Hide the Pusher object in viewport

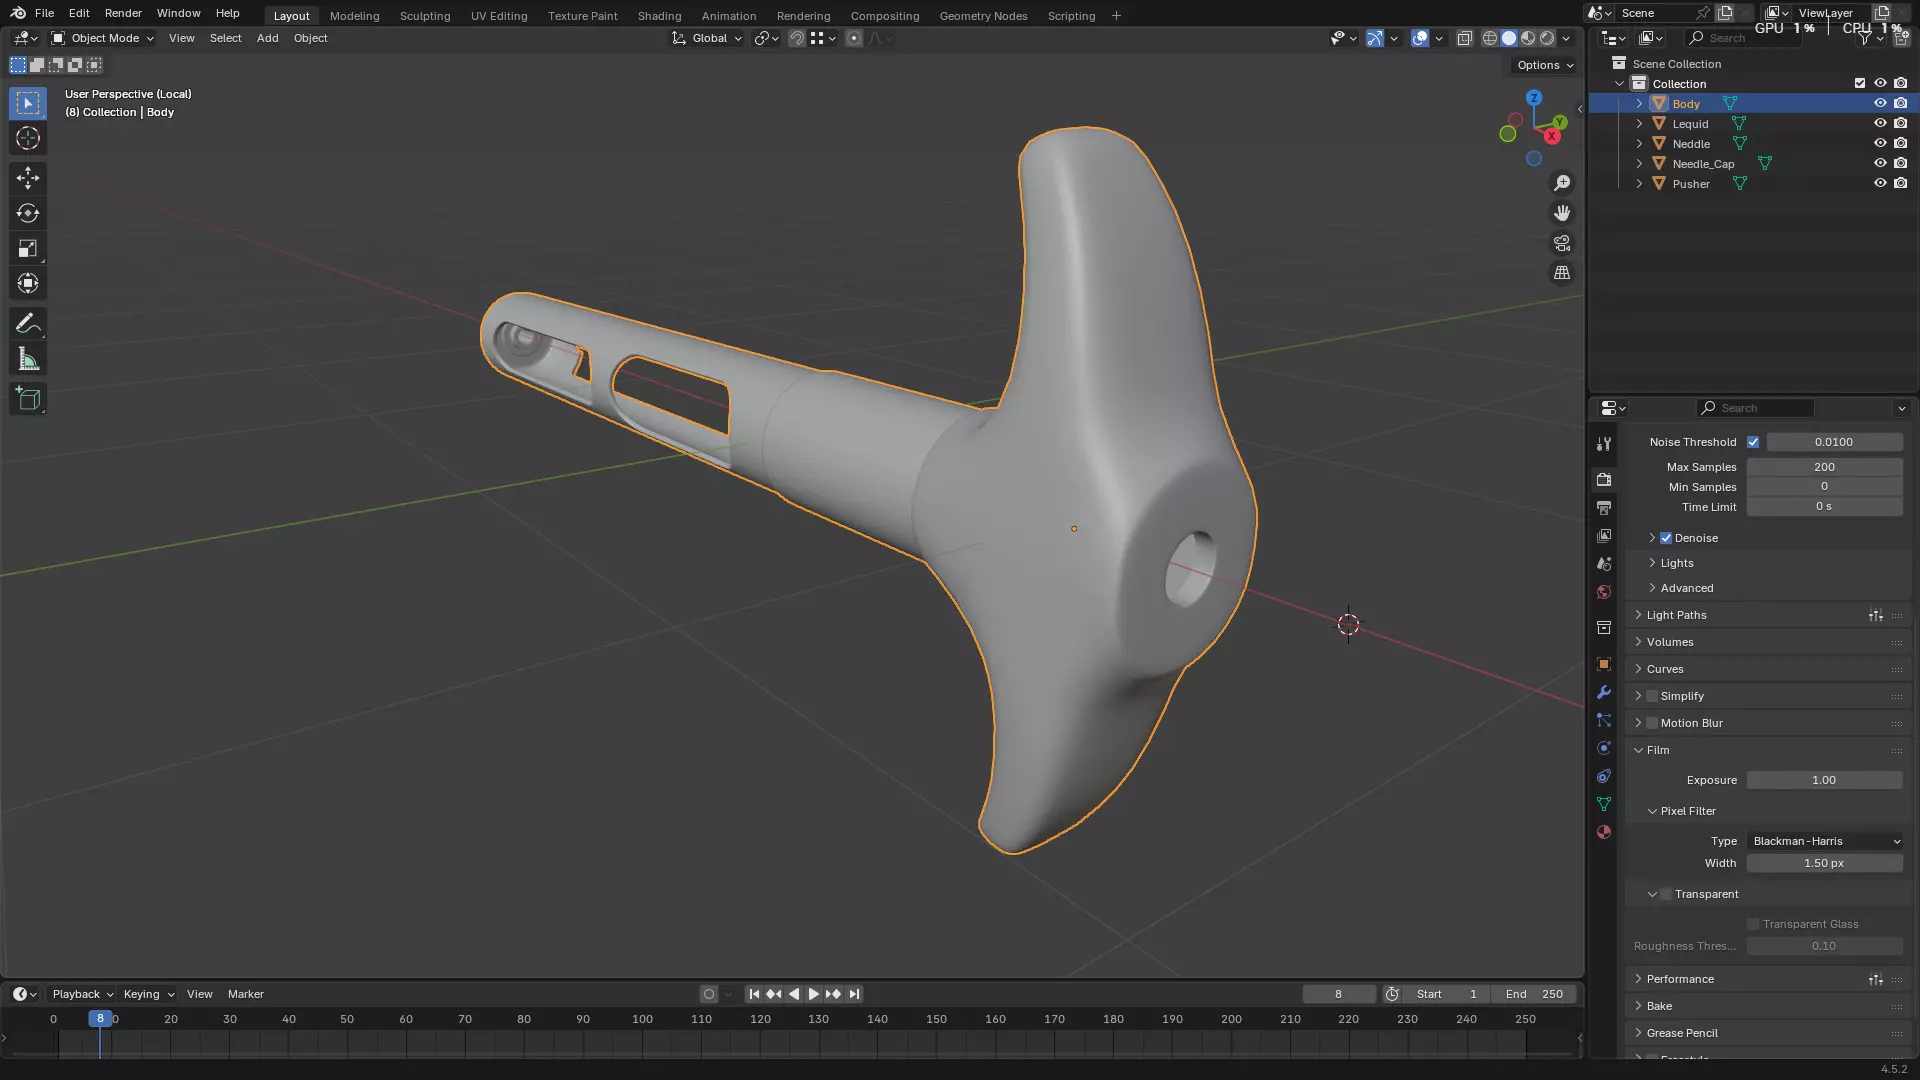click(x=1880, y=184)
